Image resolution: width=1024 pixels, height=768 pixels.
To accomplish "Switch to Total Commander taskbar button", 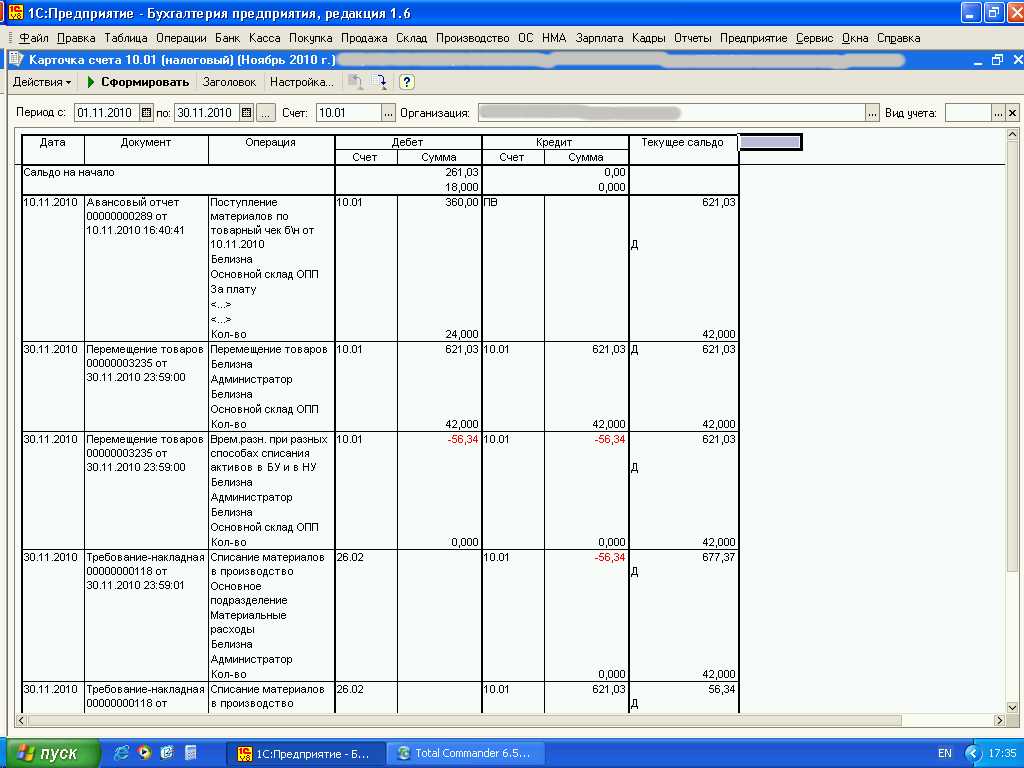I will pos(465,753).
